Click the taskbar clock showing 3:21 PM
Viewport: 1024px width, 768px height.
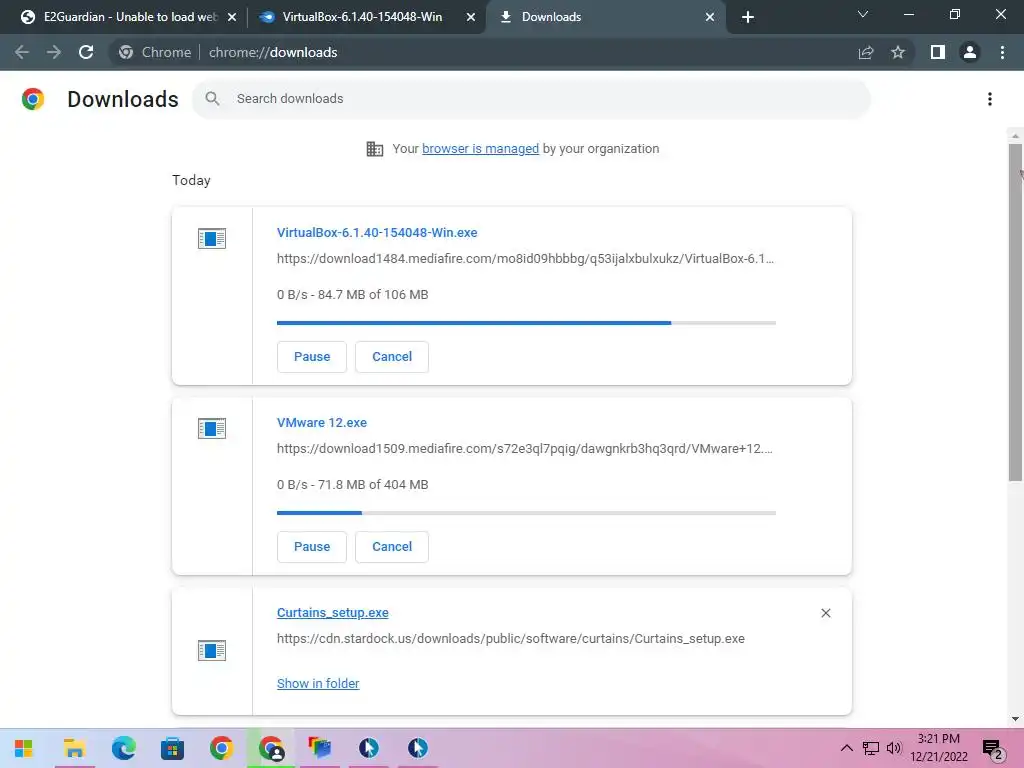click(938, 748)
